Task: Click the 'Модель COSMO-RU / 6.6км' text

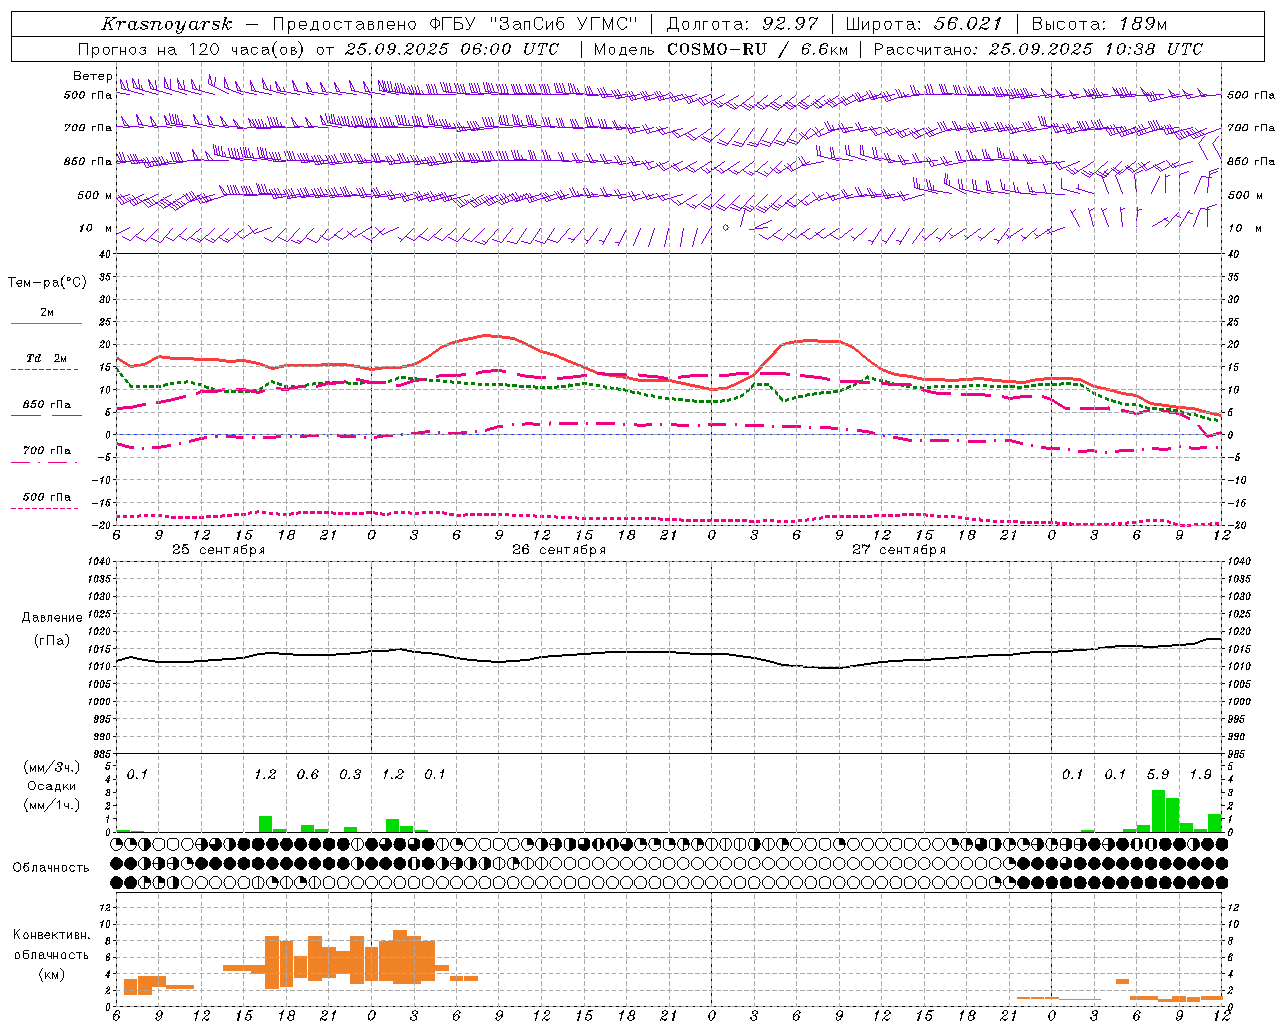Action: click(x=721, y=49)
